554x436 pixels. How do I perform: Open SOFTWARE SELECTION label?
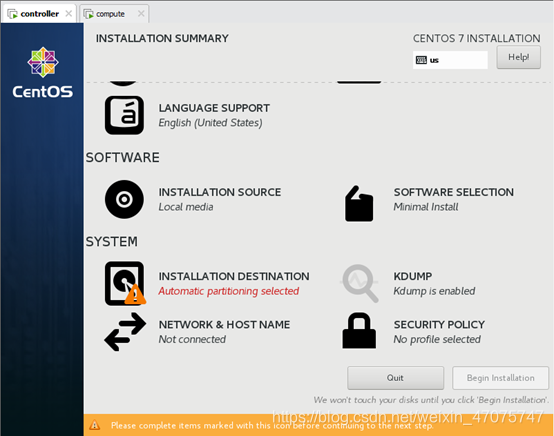[x=454, y=192]
